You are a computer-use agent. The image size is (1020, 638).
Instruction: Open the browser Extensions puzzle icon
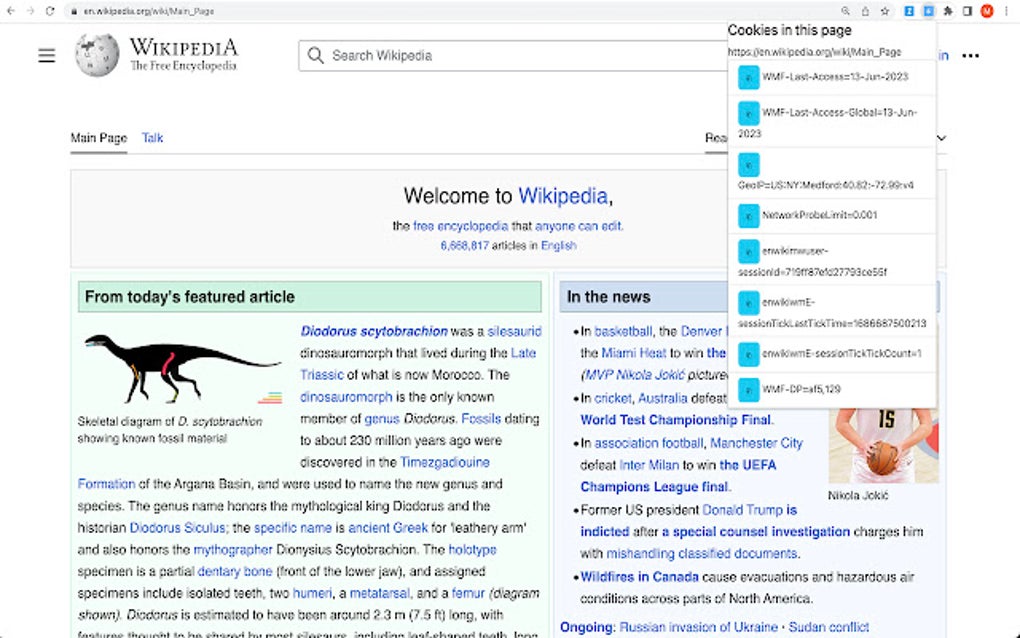click(x=948, y=11)
